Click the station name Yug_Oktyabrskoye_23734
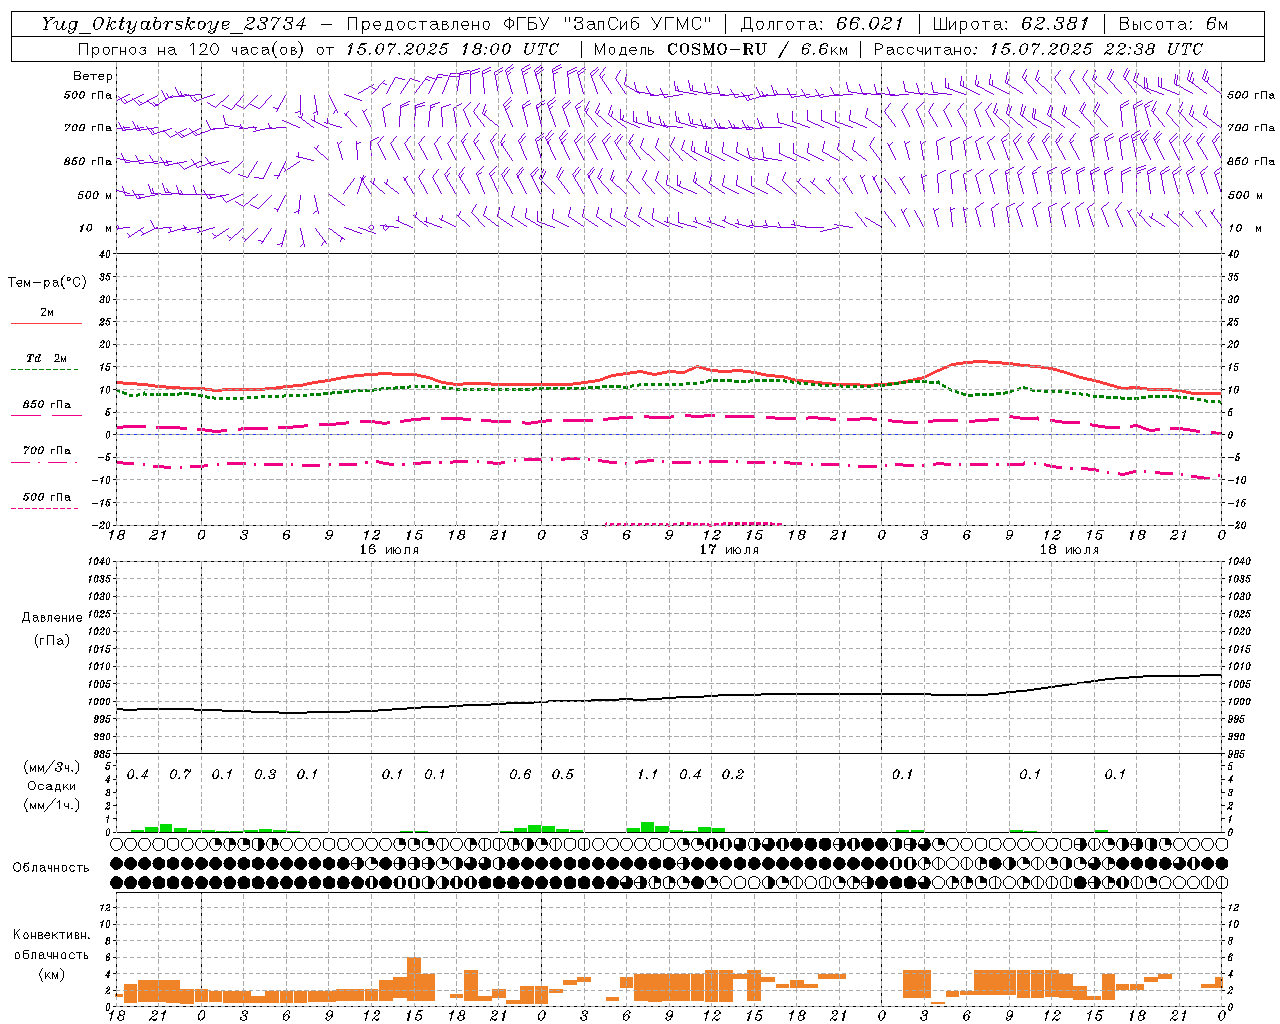1280x1024 pixels. tap(174, 24)
